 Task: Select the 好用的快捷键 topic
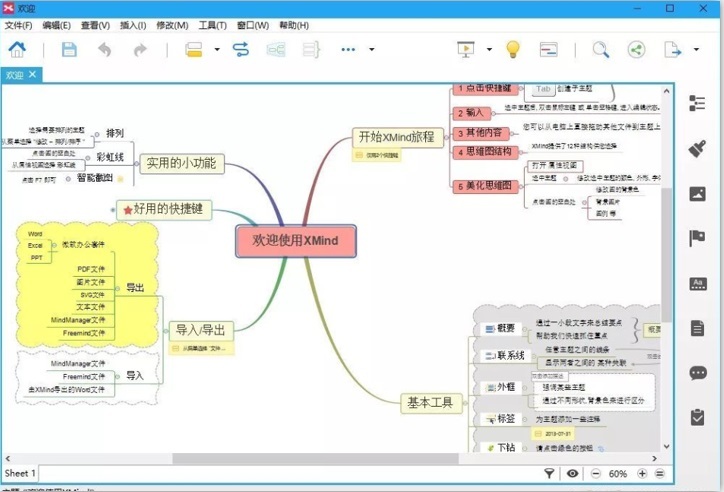[x=164, y=210]
